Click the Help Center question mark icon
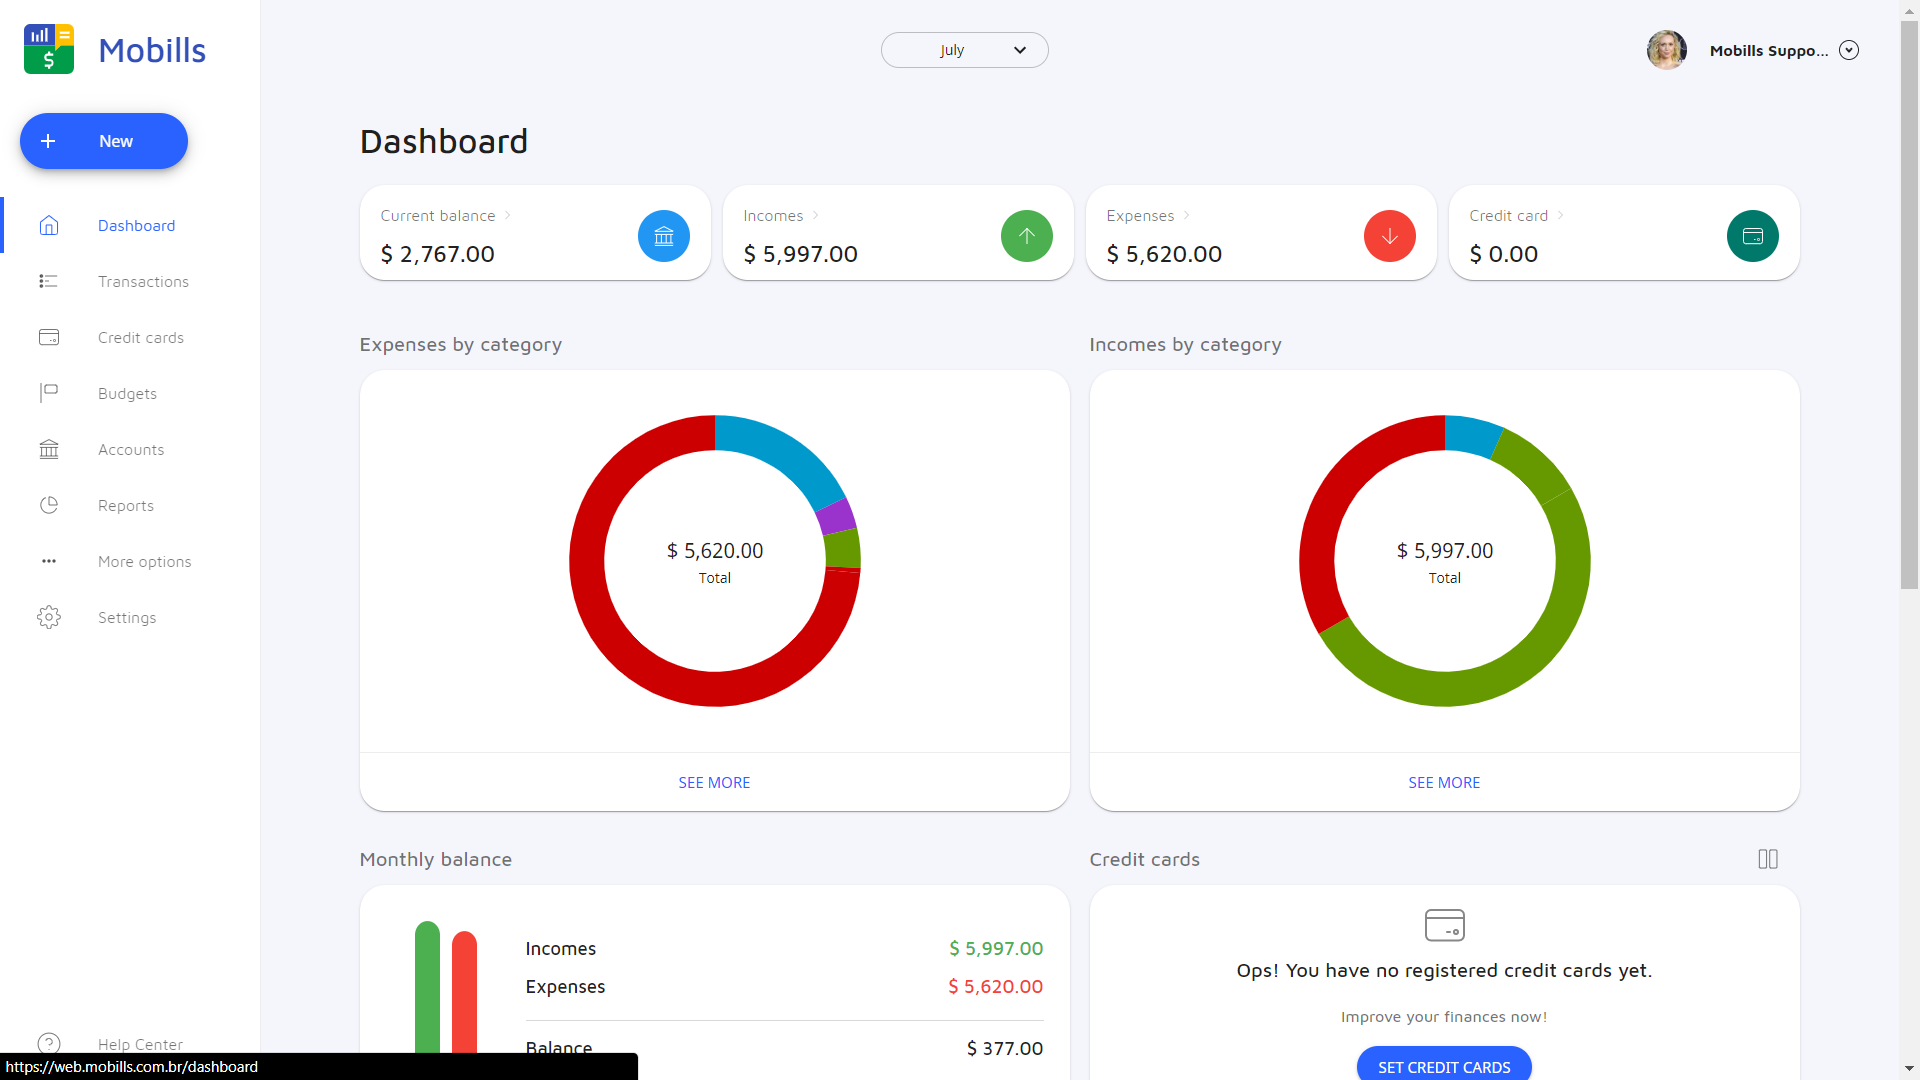 49,1043
